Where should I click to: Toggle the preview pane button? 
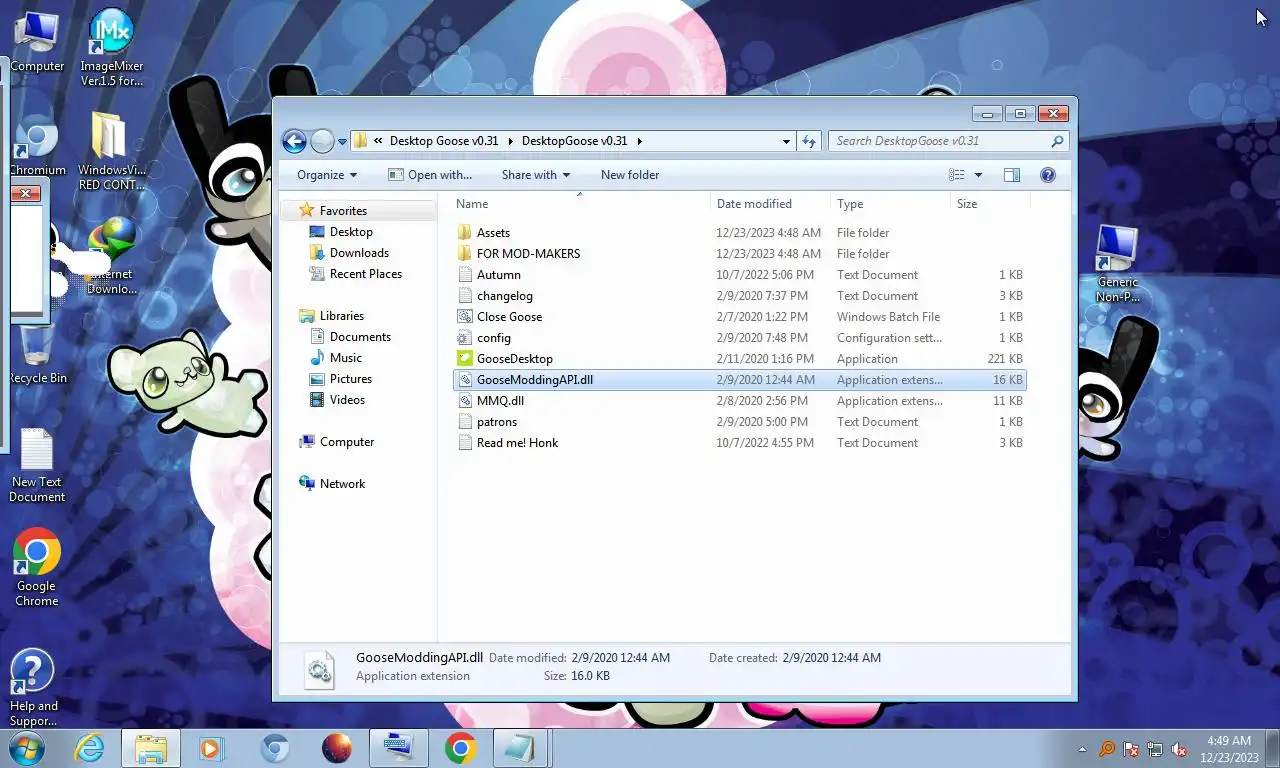(x=1012, y=175)
